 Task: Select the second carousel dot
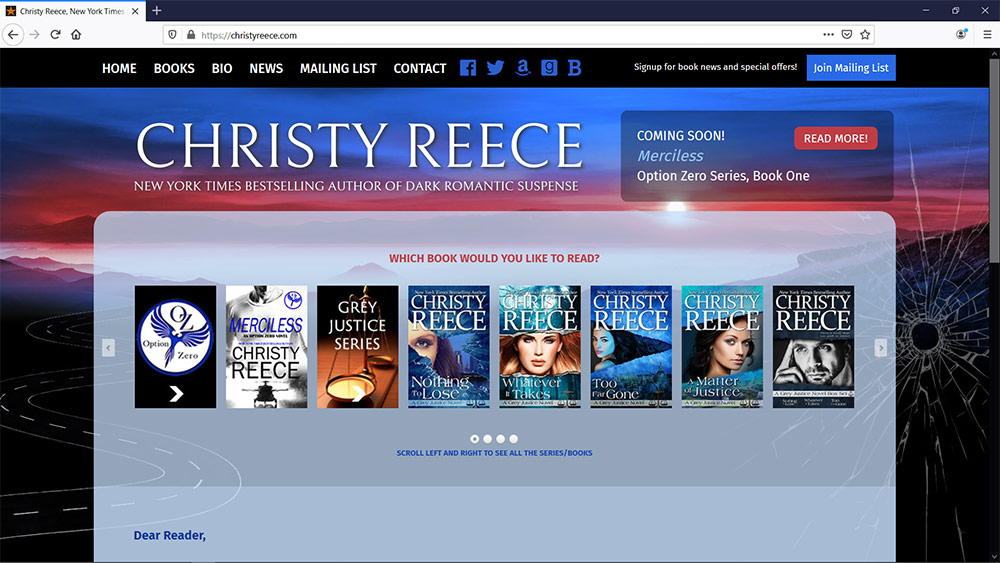[488, 439]
